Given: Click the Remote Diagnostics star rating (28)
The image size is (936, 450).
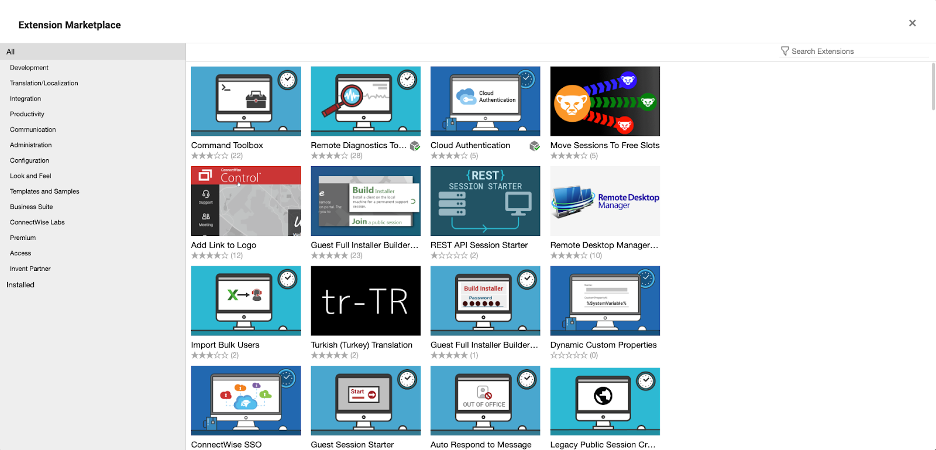Looking at the screenshot, I should pos(337,156).
